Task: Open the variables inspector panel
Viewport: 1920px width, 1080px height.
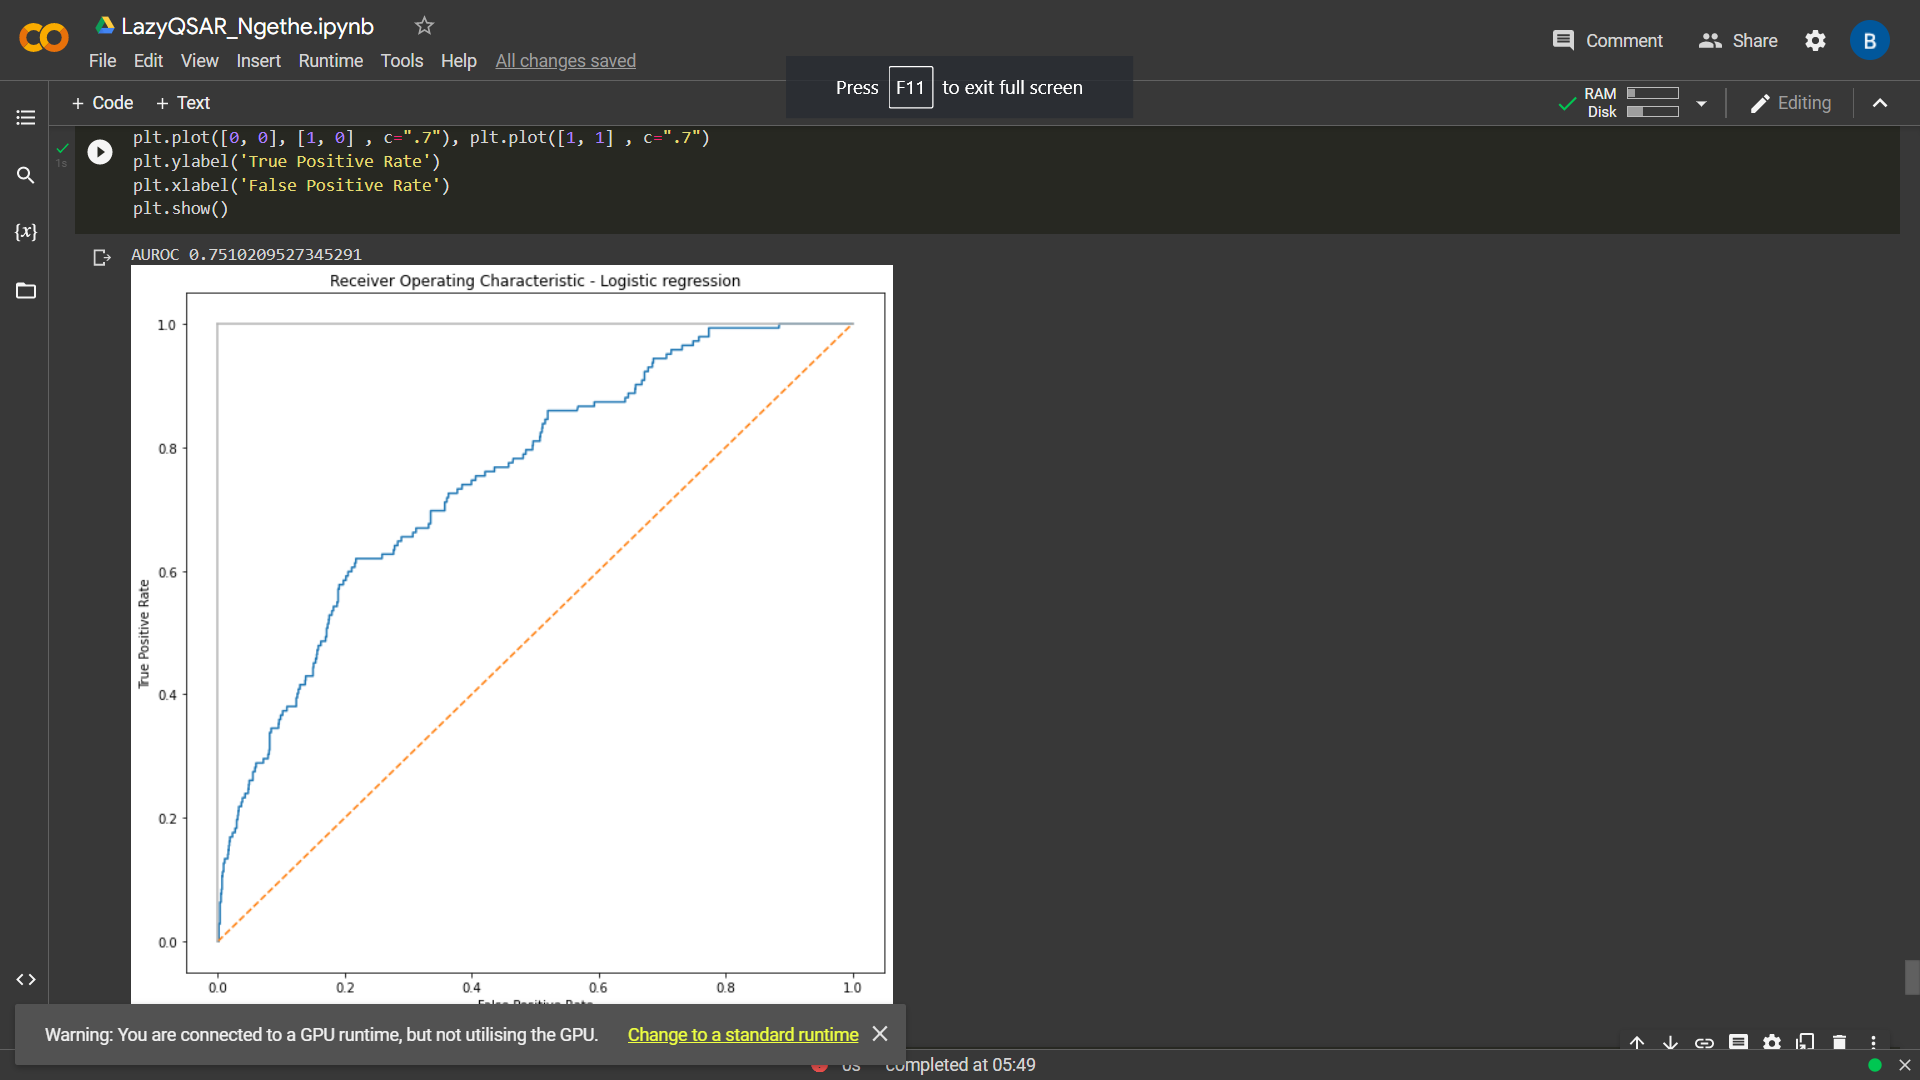Action: pyautogui.click(x=26, y=232)
